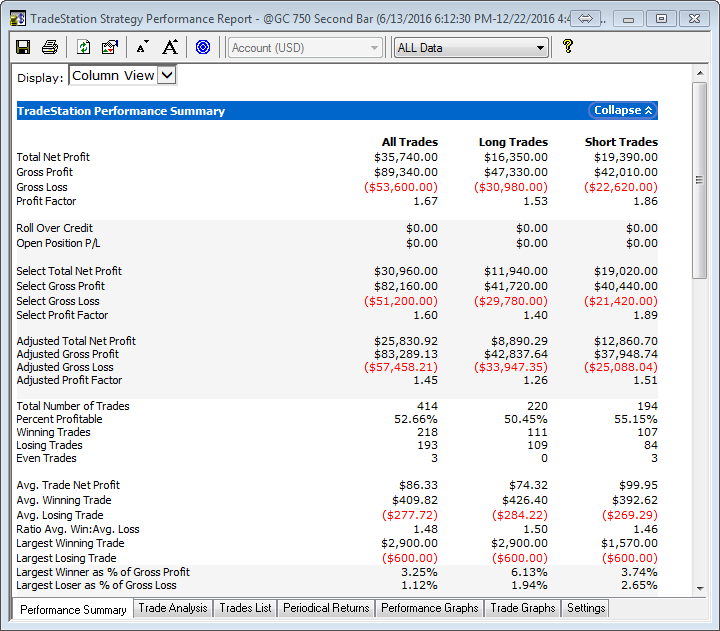Increase font size with large A icon

point(170,47)
